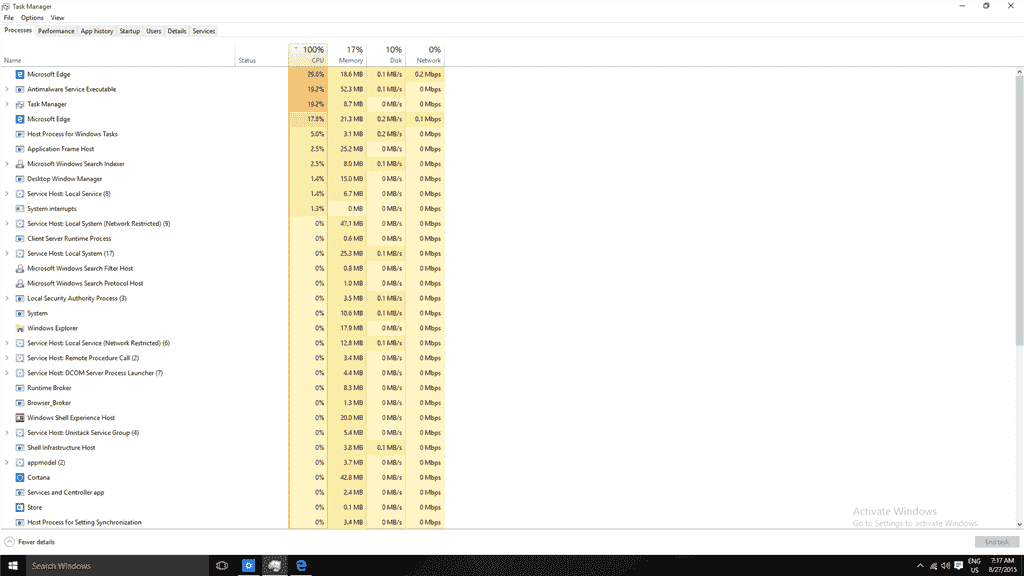Open the clock showing 7:17 AM
The image size is (1024, 576).
[1002, 566]
